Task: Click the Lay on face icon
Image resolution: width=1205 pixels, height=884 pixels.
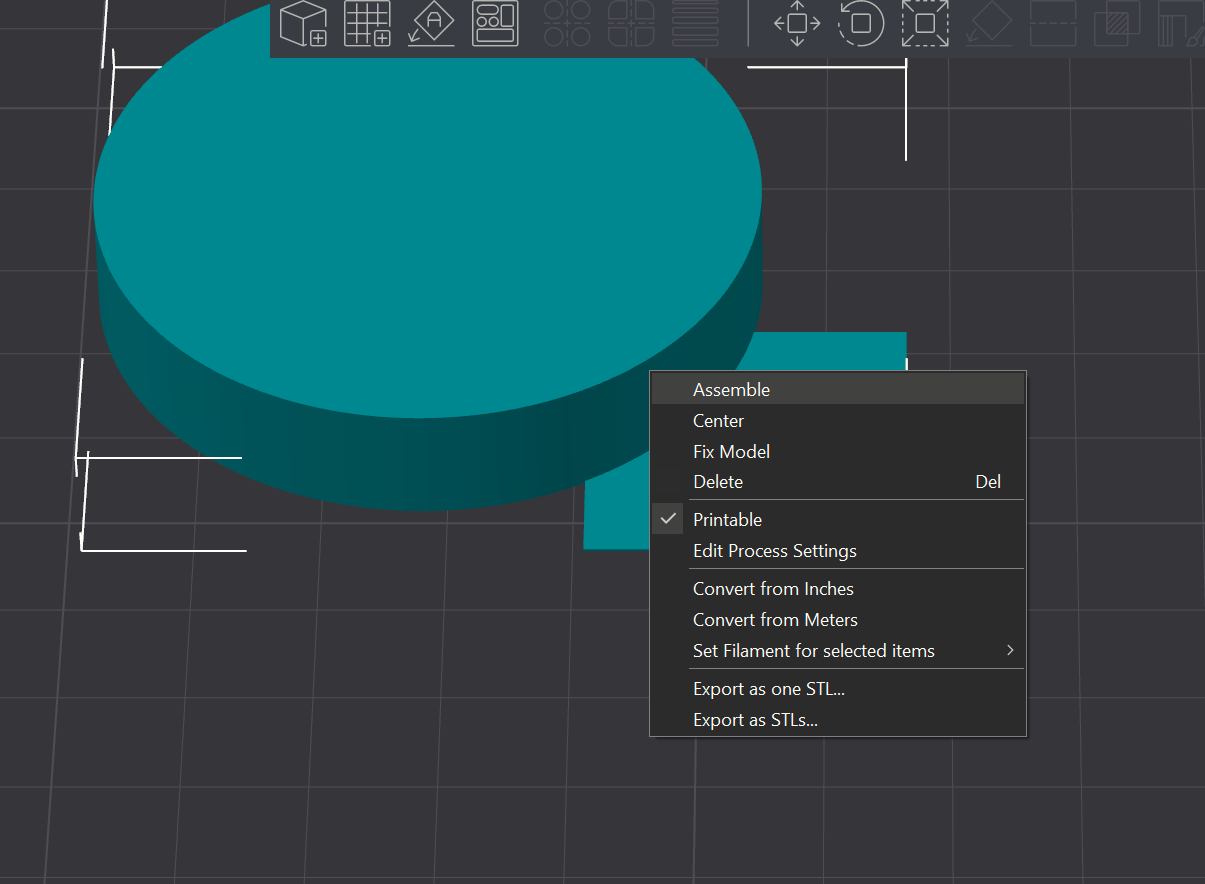Action: 989,23
